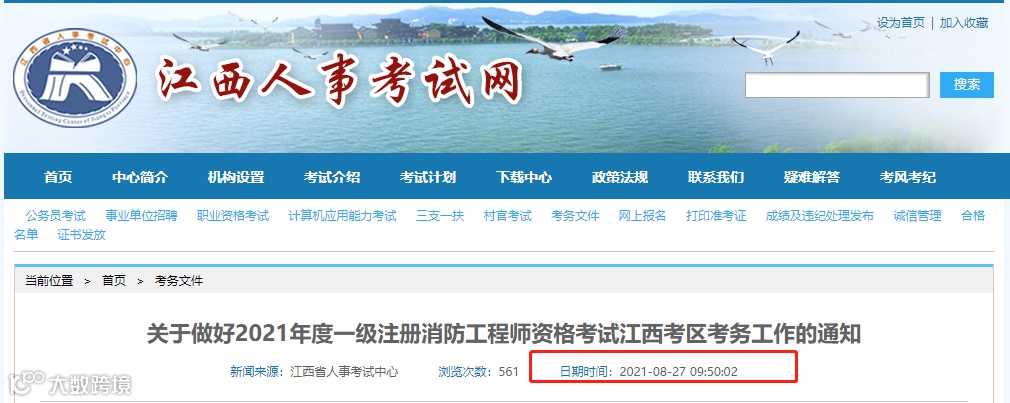1010x403 pixels.
Task: Click 公务员考试 sub-navigation link
Action: tap(55, 216)
